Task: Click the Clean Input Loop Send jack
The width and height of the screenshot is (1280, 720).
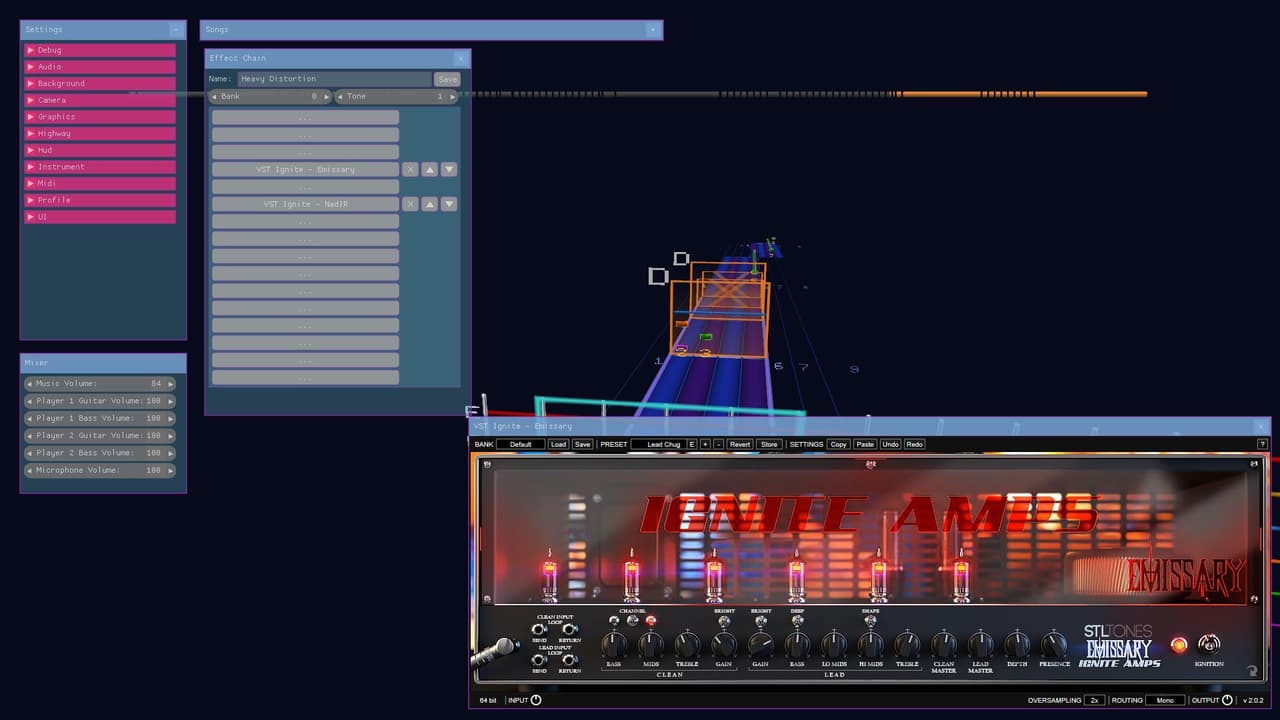Action: (x=539, y=630)
